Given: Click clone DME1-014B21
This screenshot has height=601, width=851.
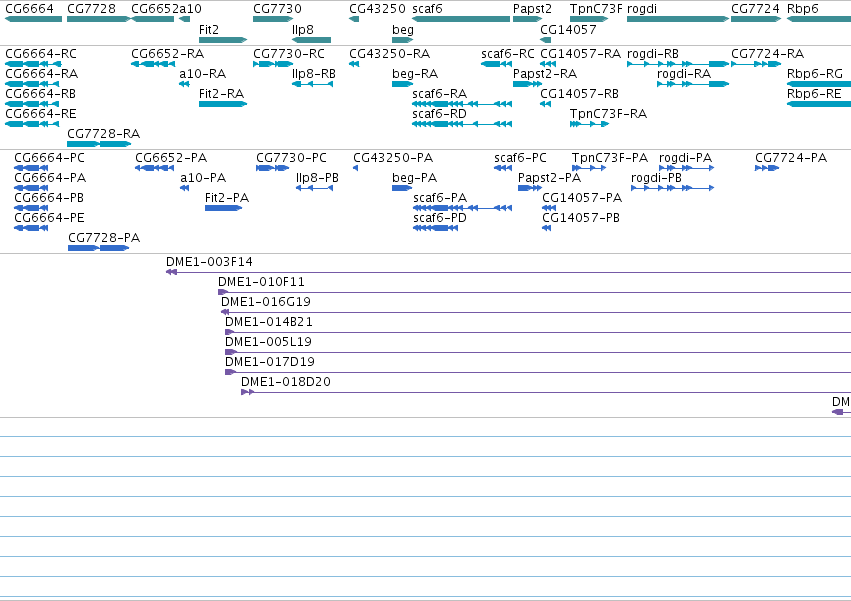Looking at the screenshot, I should point(269,322).
